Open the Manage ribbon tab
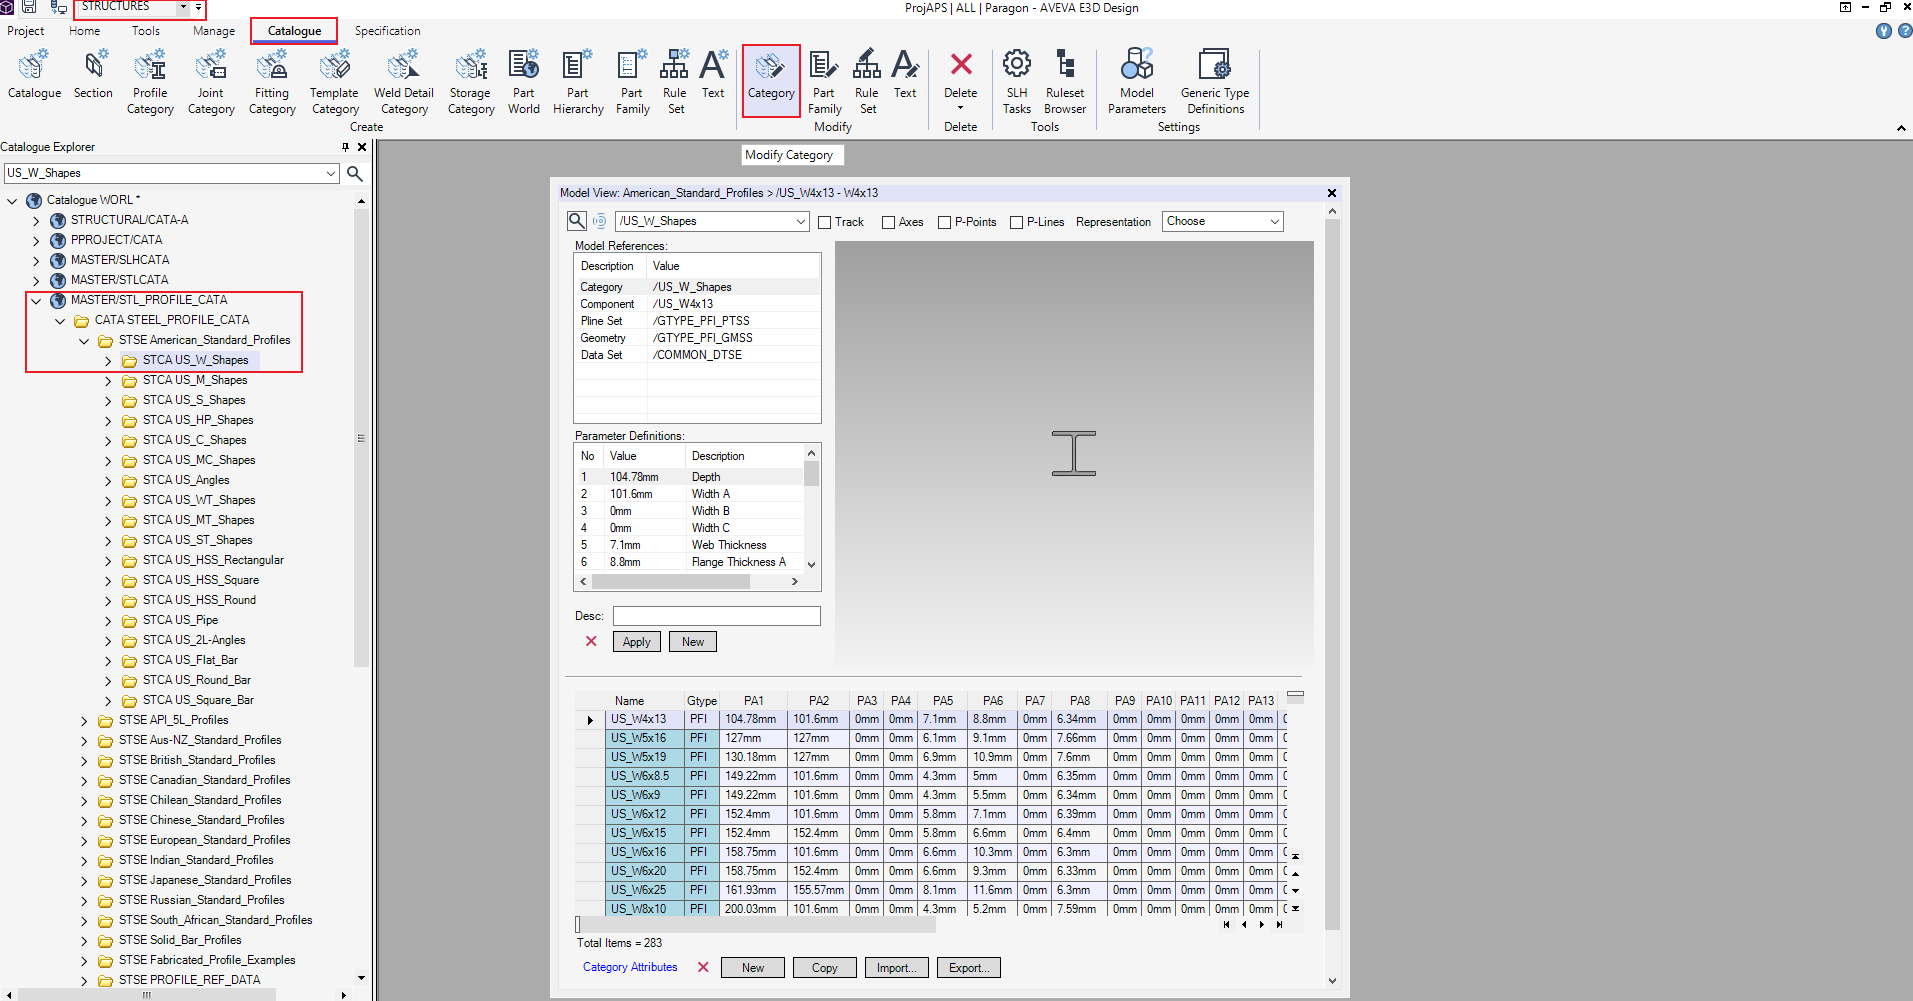The width and height of the screenshot is (1913, 1001). [214, 31]
